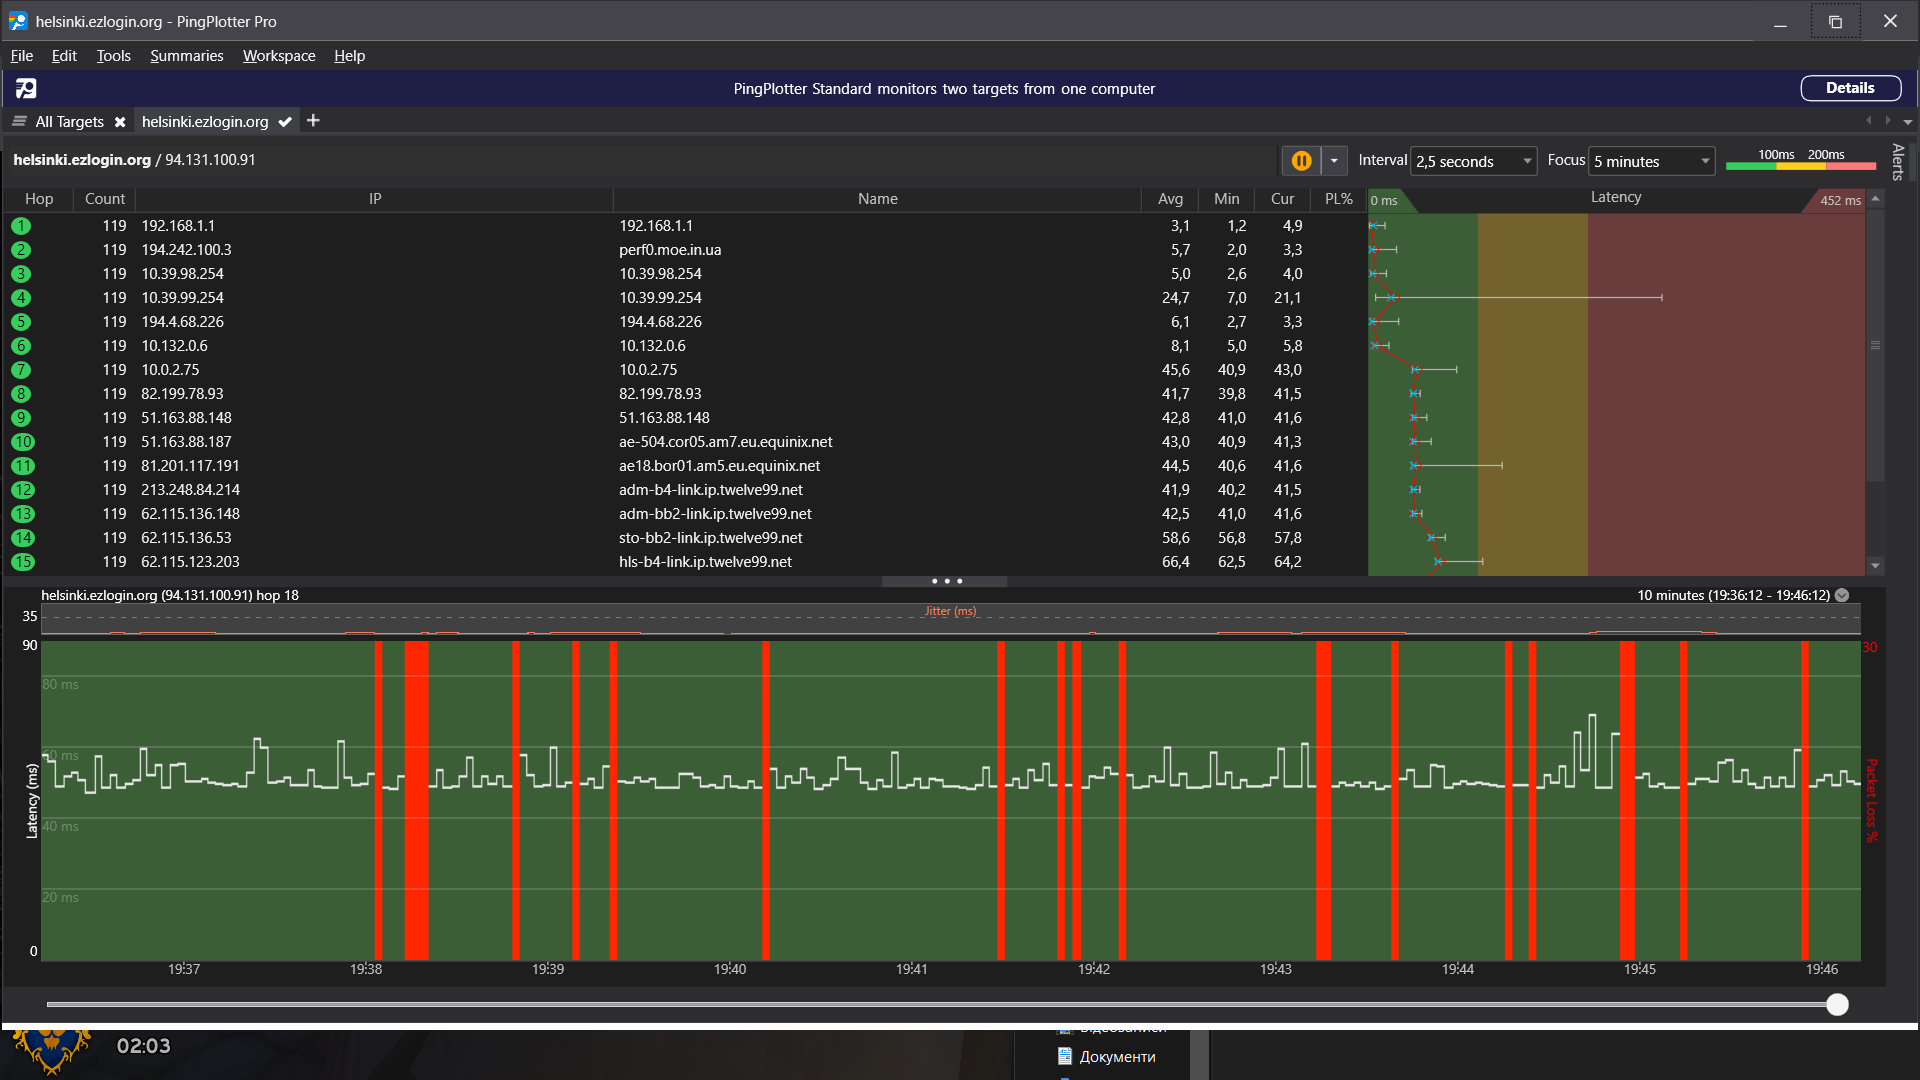Image resolution: width=1920 pixels, height=1080 pixels.
Task: Click the 452 ms latency scale label
Action: [1840, 200]
